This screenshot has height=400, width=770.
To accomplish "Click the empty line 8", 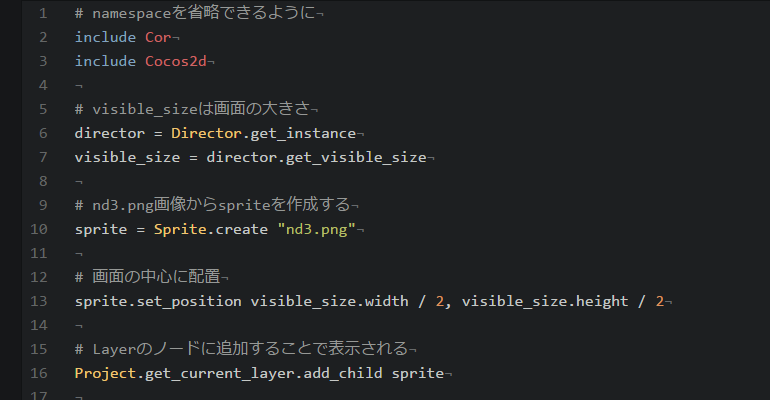I will [300, 181].
